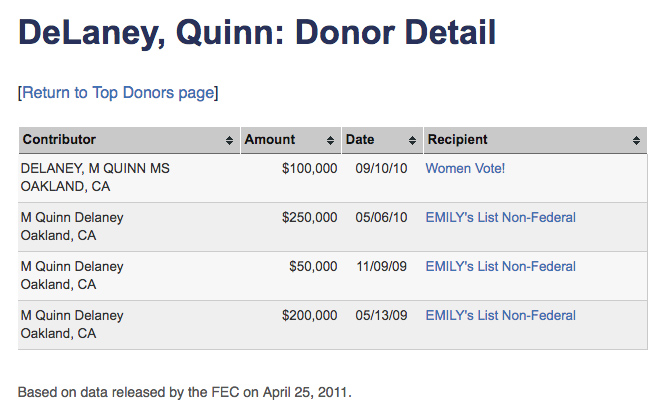Click the sort arrows icon in Contributor header
Image resolution: width=669 pixels, height=414 pixels.
(x=230, y=141)
